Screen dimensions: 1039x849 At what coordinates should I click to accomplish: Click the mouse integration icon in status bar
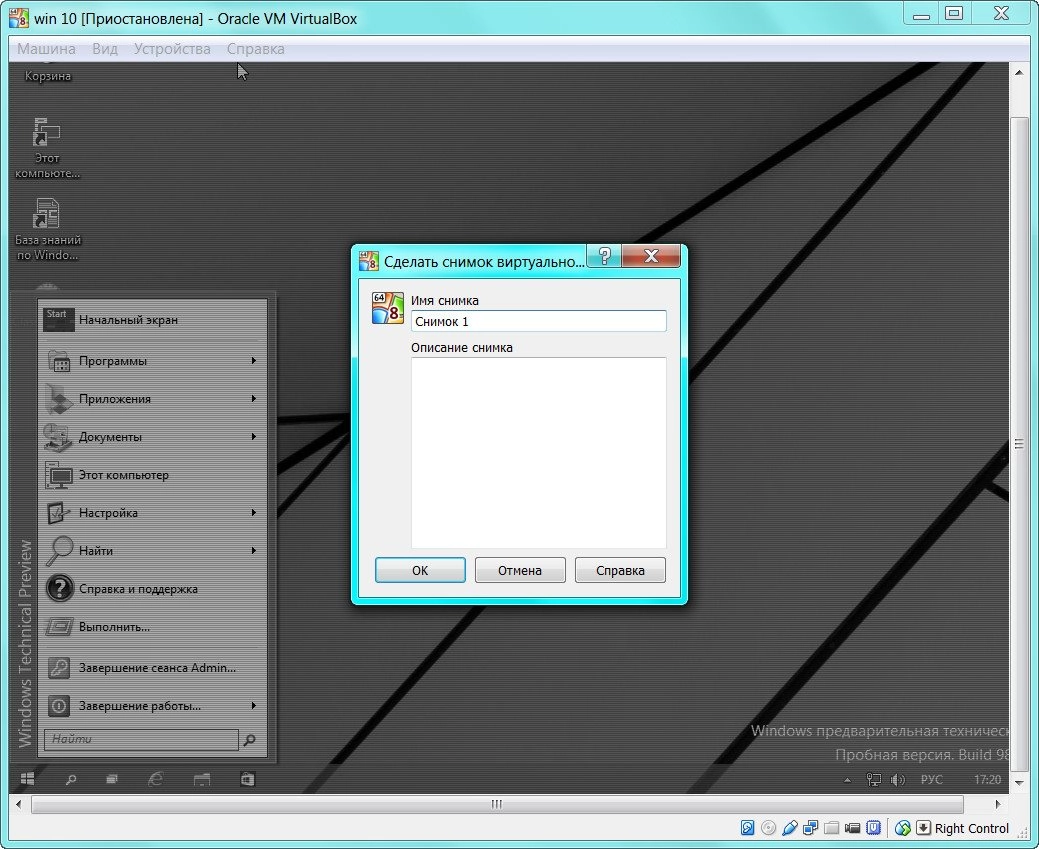902,828
